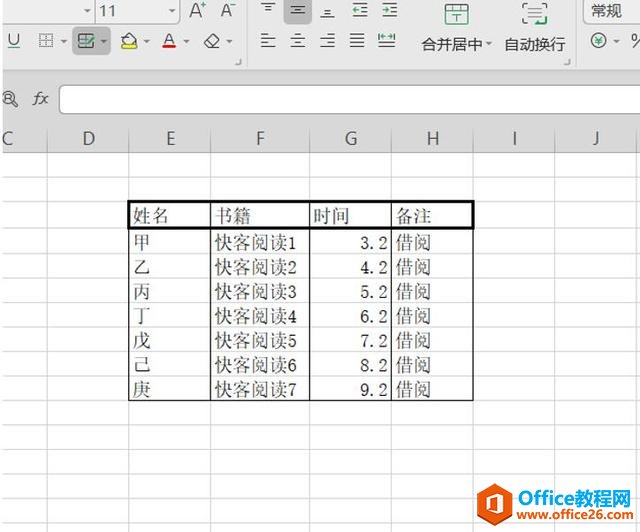Screen dimensions: 640x532
Task: Select column G header
Action: pos(351,139)
